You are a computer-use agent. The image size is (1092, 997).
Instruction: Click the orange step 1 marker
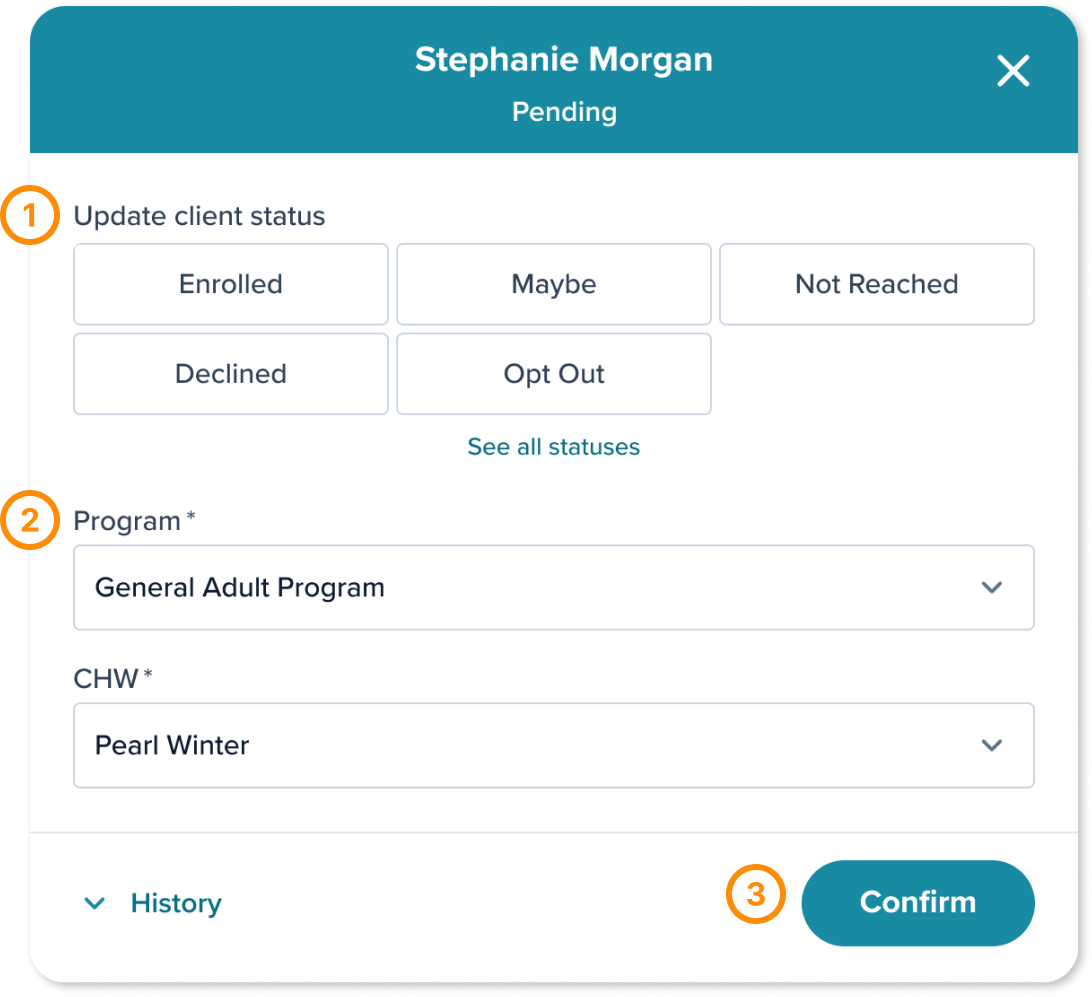click(31, 216)
